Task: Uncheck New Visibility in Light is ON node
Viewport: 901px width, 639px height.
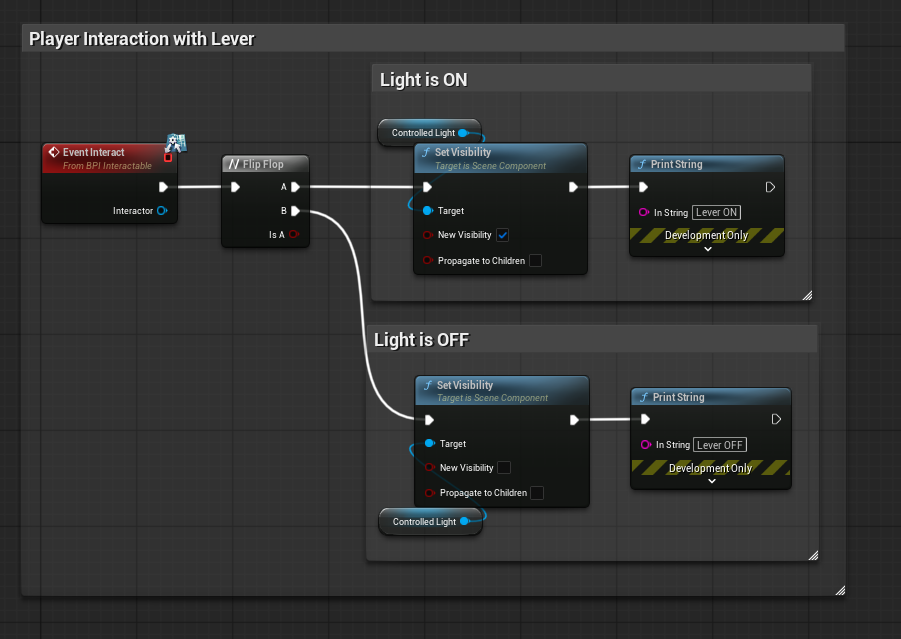Action: pyautogui.click(x=503, y=235)
